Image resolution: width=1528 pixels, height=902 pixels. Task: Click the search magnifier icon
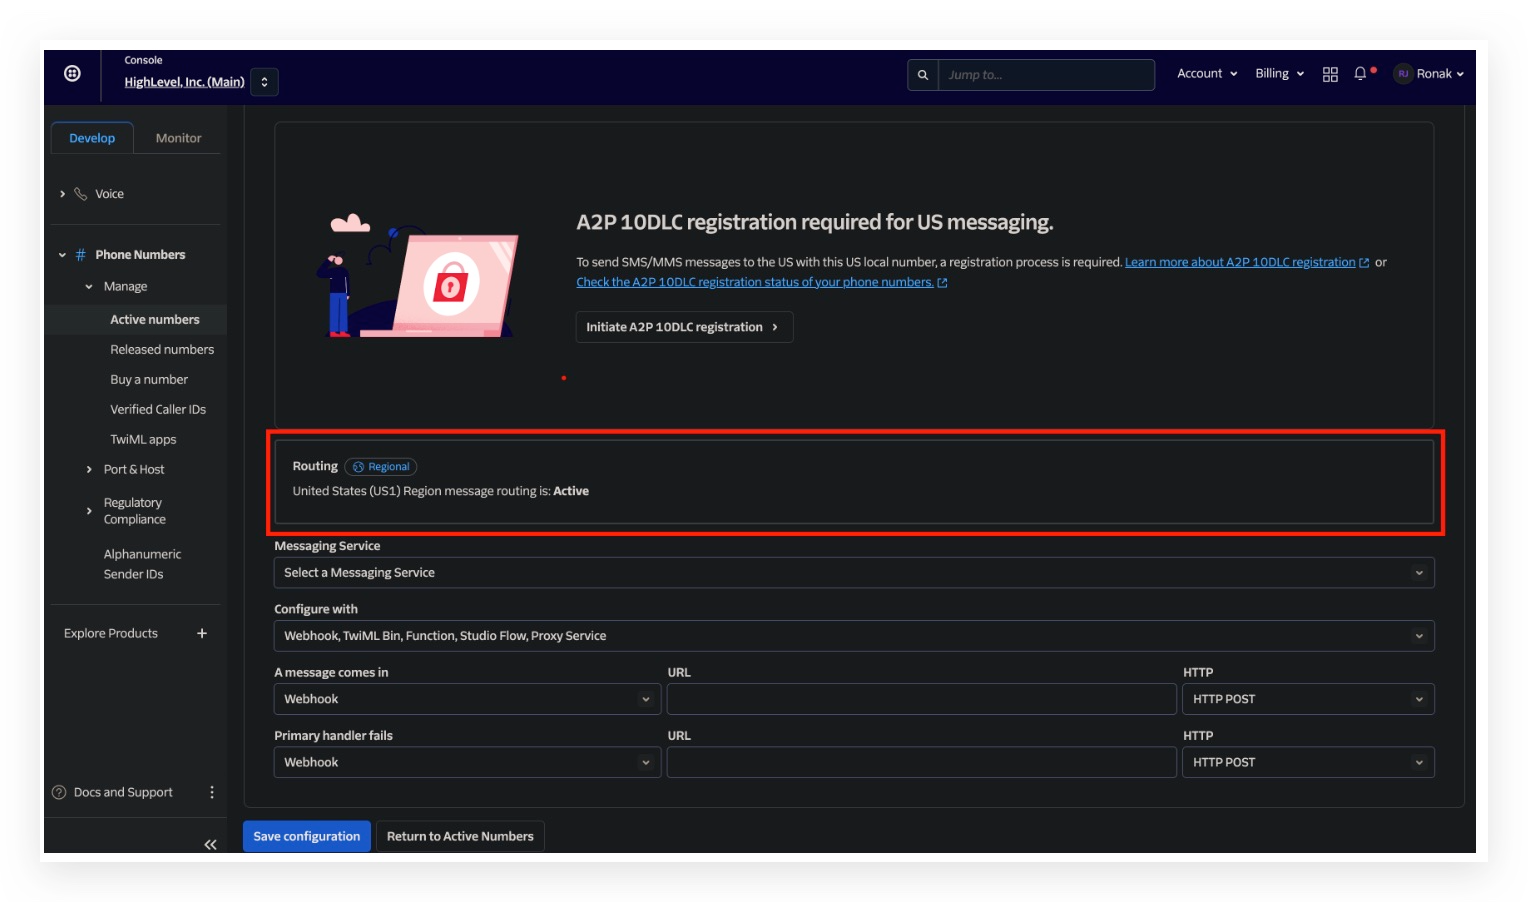tap(923, 75)
